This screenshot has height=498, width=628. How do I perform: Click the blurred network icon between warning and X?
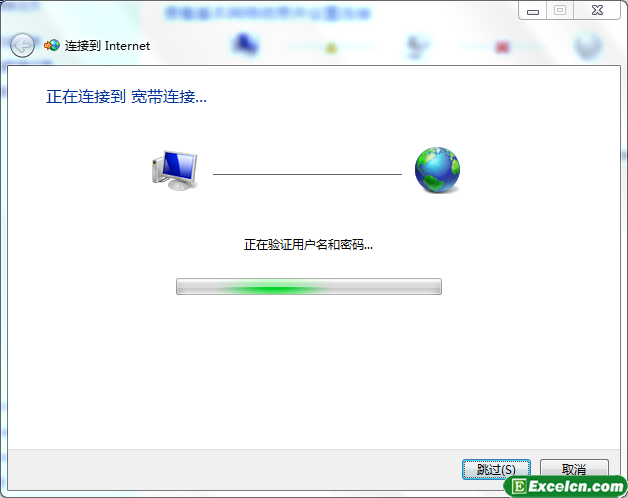tap(417, 46)
